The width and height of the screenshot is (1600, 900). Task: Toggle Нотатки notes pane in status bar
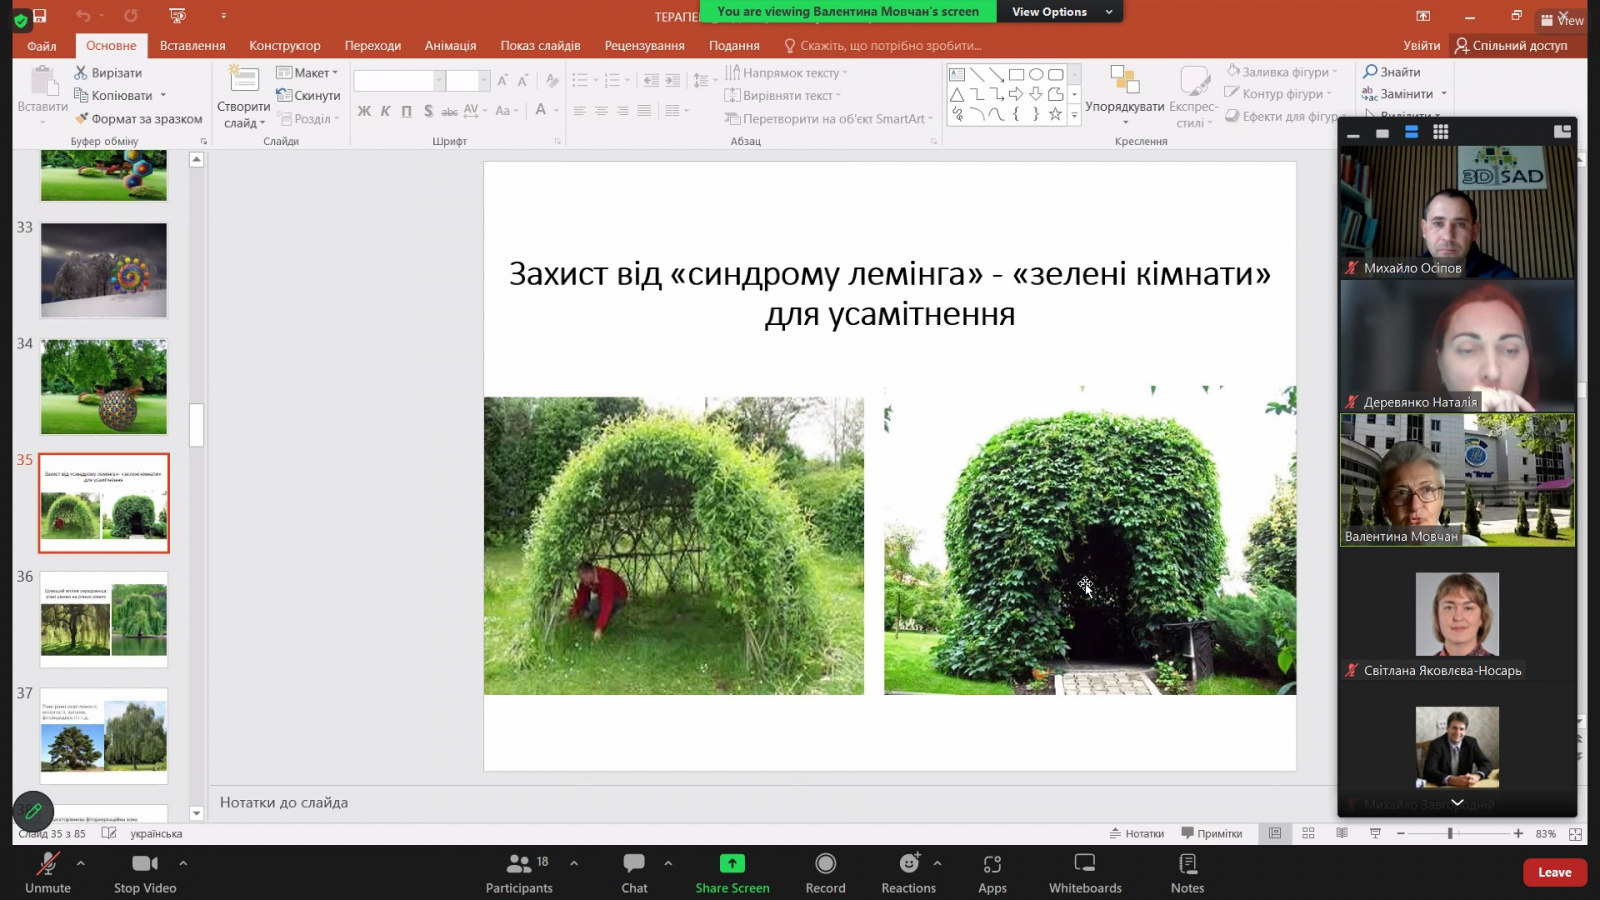(x=1137, y=833)
